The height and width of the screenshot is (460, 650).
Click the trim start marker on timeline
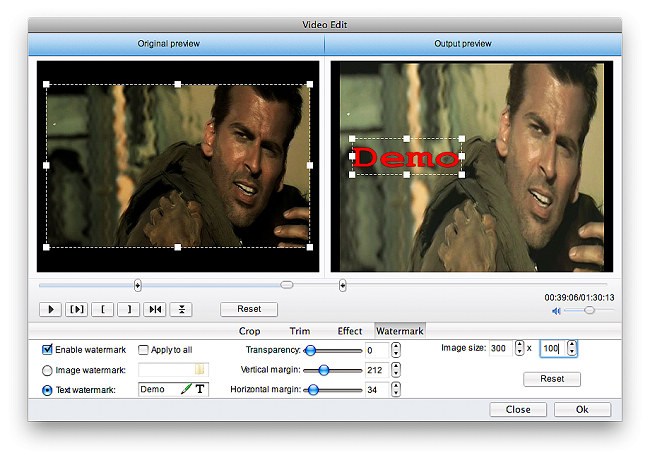(x=138, y=285)
